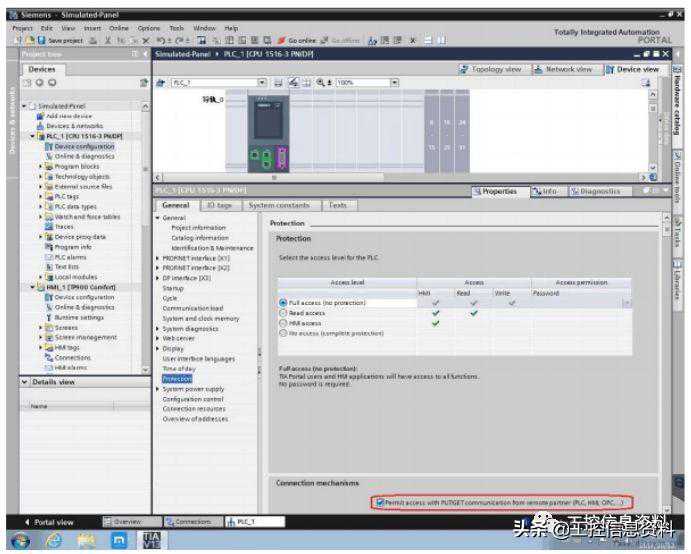Click the Save project toolbar icon

tap(40, 40)
